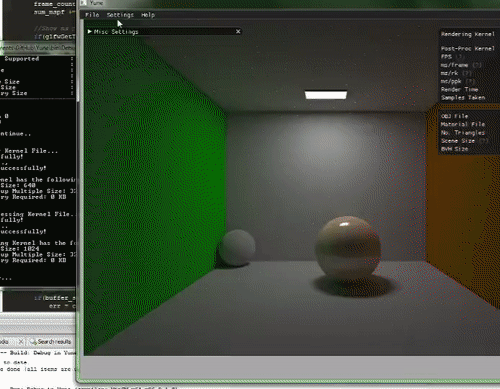Screen dimensions: 500x389
Task: Click the small grey sphere near green wall
Action: tap(237, 248)
